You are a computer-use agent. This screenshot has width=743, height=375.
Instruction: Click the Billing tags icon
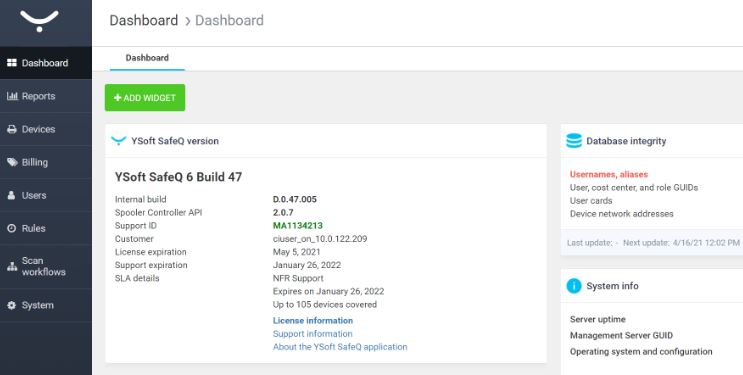[x=12, y=162]
